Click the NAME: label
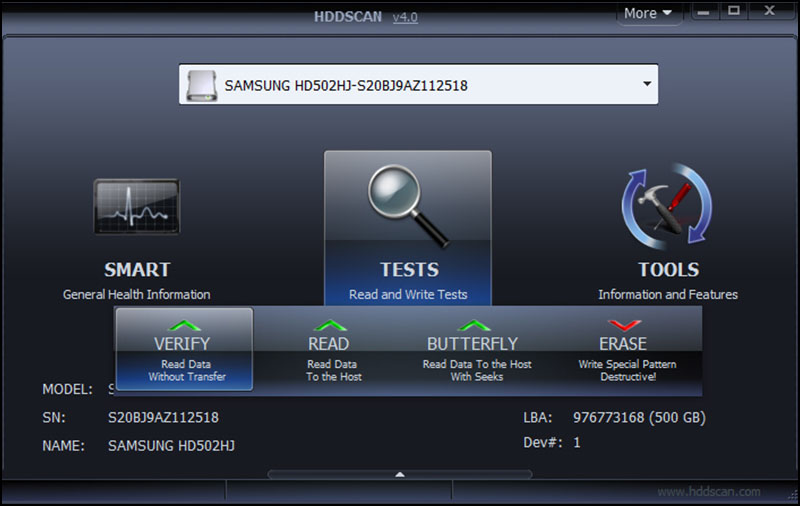800x506 pixels. click(x=63, y=446)
